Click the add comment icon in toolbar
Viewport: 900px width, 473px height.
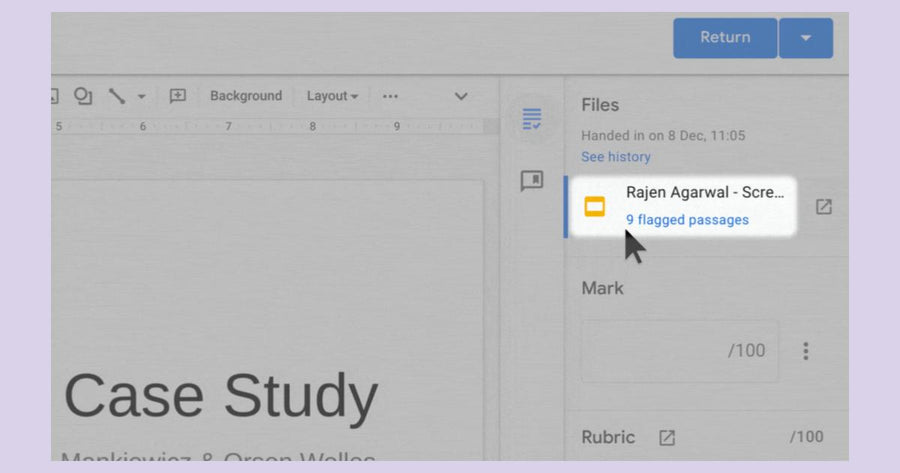click(177, 96)
